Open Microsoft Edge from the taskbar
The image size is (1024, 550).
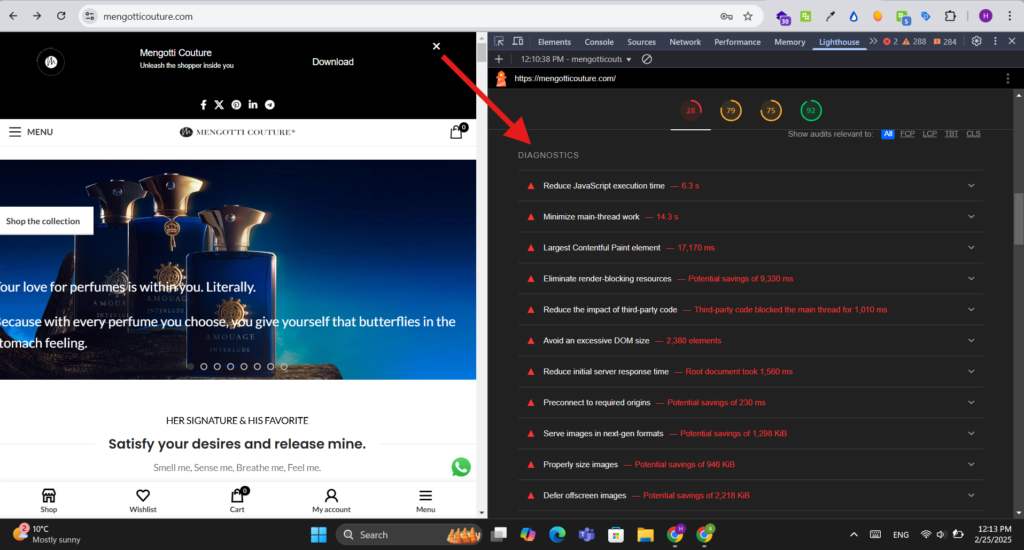[557, 535]
